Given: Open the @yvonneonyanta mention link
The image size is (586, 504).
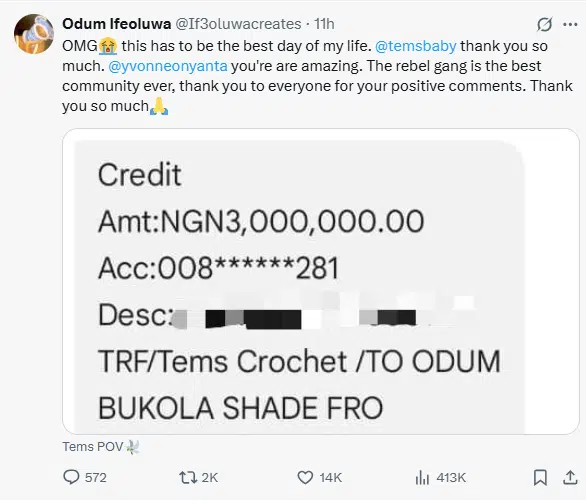Looking at the screenshot, I should [167, 66].
